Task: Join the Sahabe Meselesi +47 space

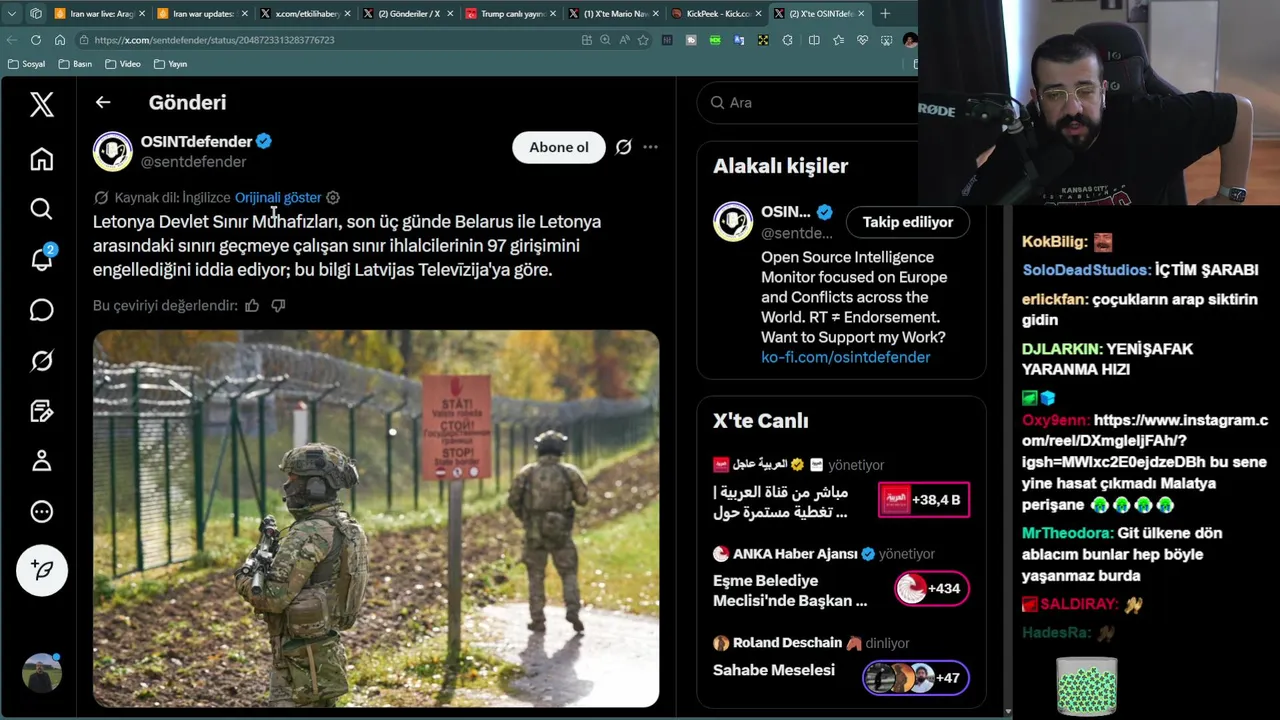Action: pyautogui.click(x=916, y=678)
